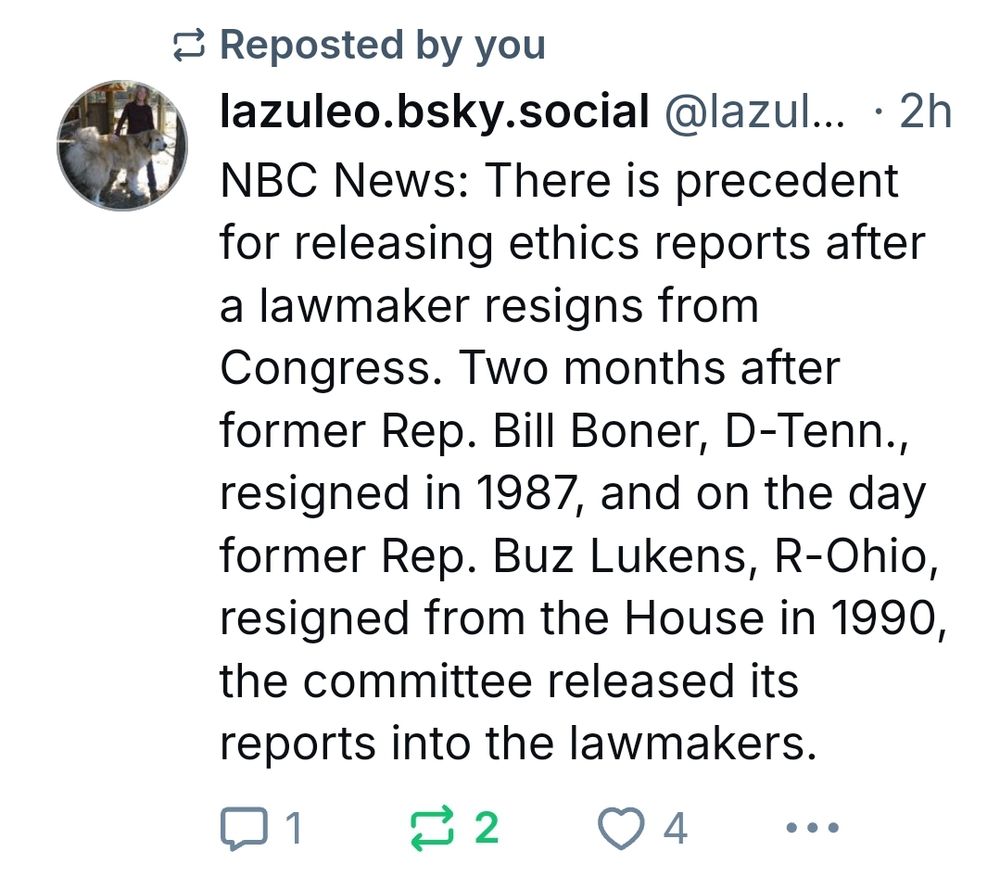Click the line "the committee released its"
Image resolution: width=1000 pixels, height=880 pixels.
coord(509,682)
